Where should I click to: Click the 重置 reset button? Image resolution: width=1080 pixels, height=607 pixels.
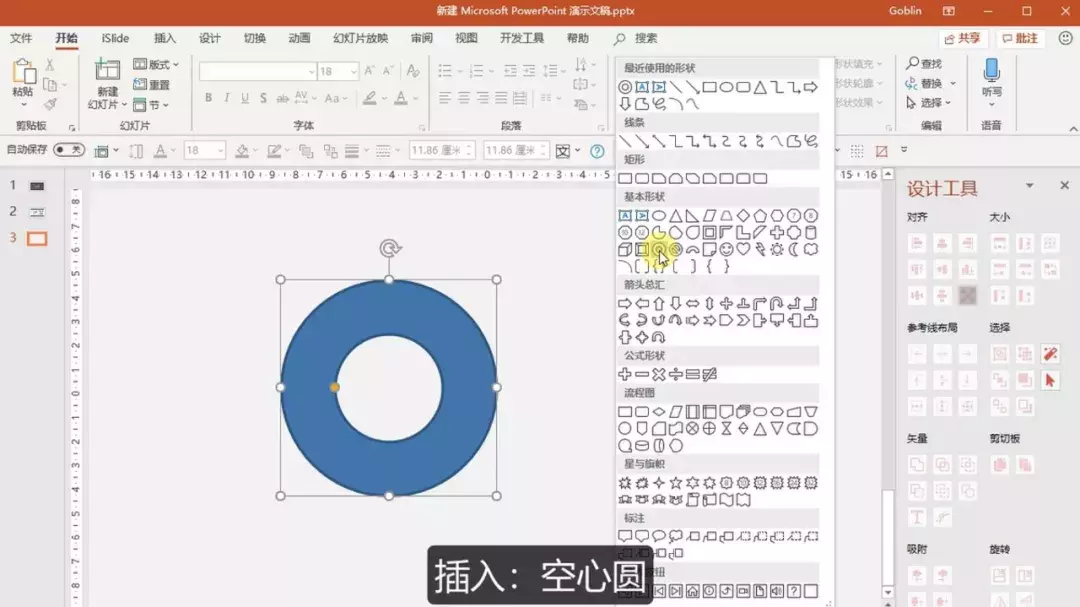[152, 85]
